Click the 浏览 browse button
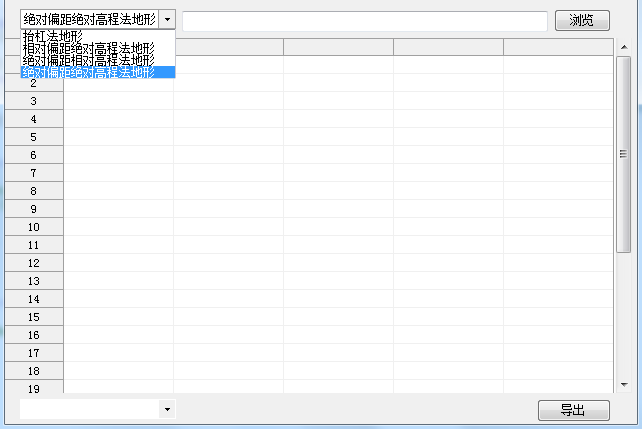Viewport: 642px width, 429px height. (x=582, y=20)
